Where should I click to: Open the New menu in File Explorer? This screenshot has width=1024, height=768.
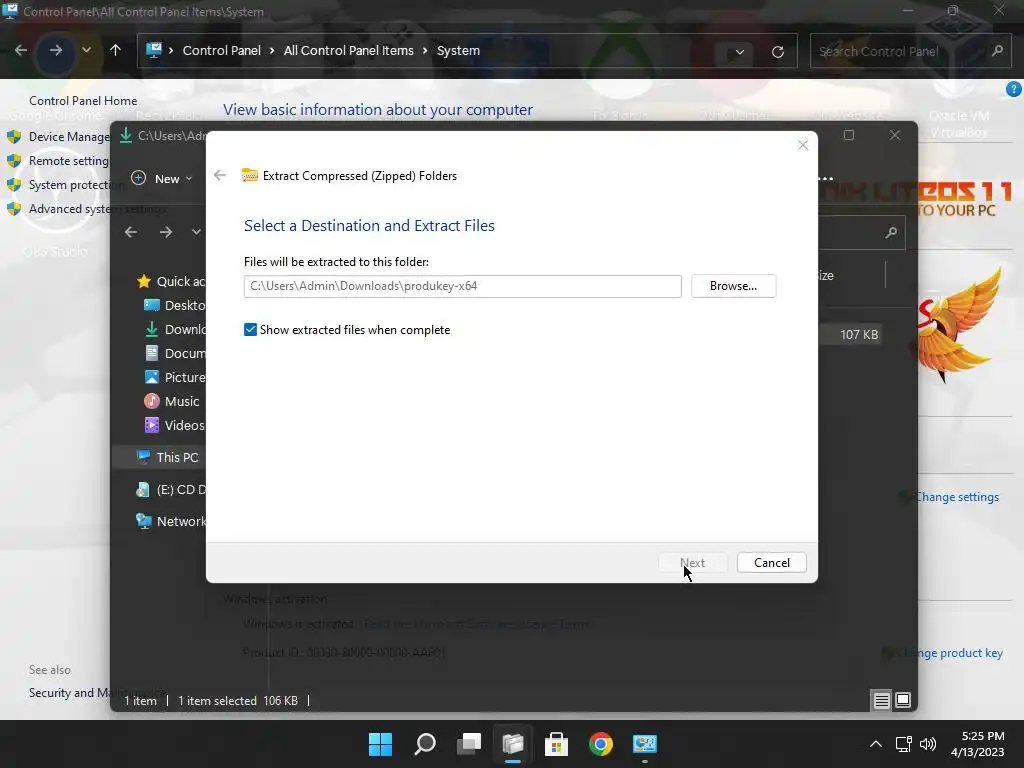[x=162, y=178]
